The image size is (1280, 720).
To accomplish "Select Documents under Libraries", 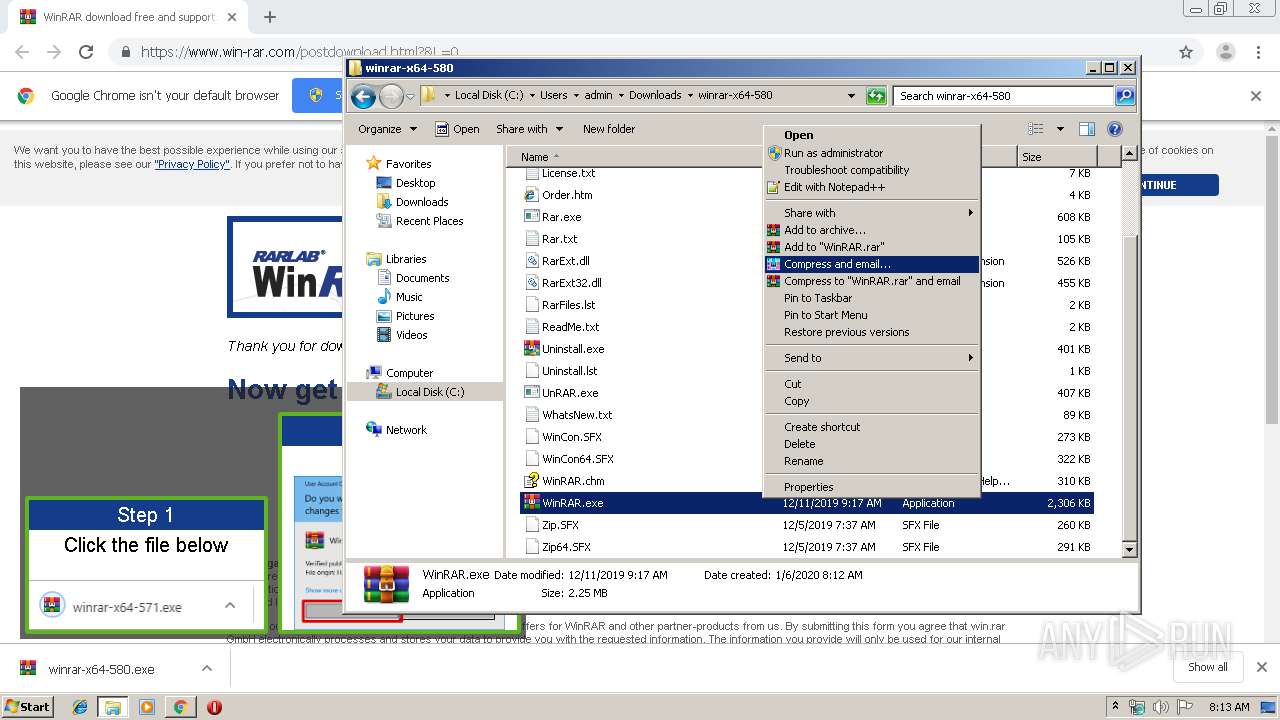I will [422, 278].
